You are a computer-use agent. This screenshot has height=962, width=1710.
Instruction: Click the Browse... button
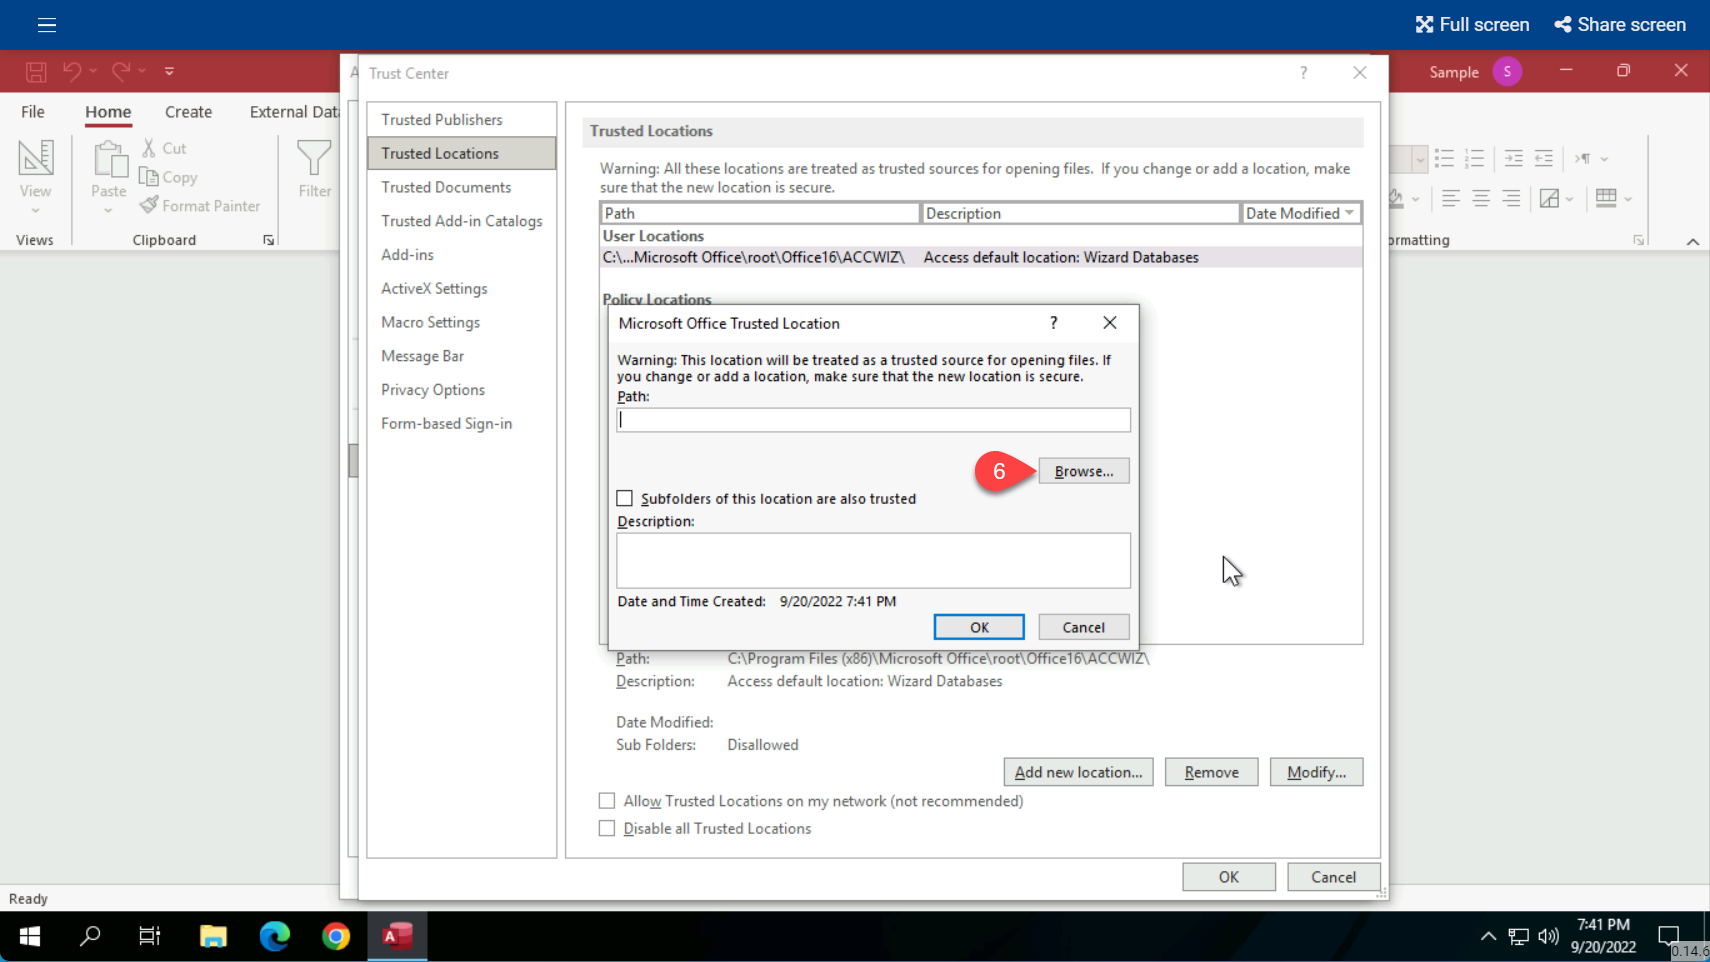coord(1084,471)
